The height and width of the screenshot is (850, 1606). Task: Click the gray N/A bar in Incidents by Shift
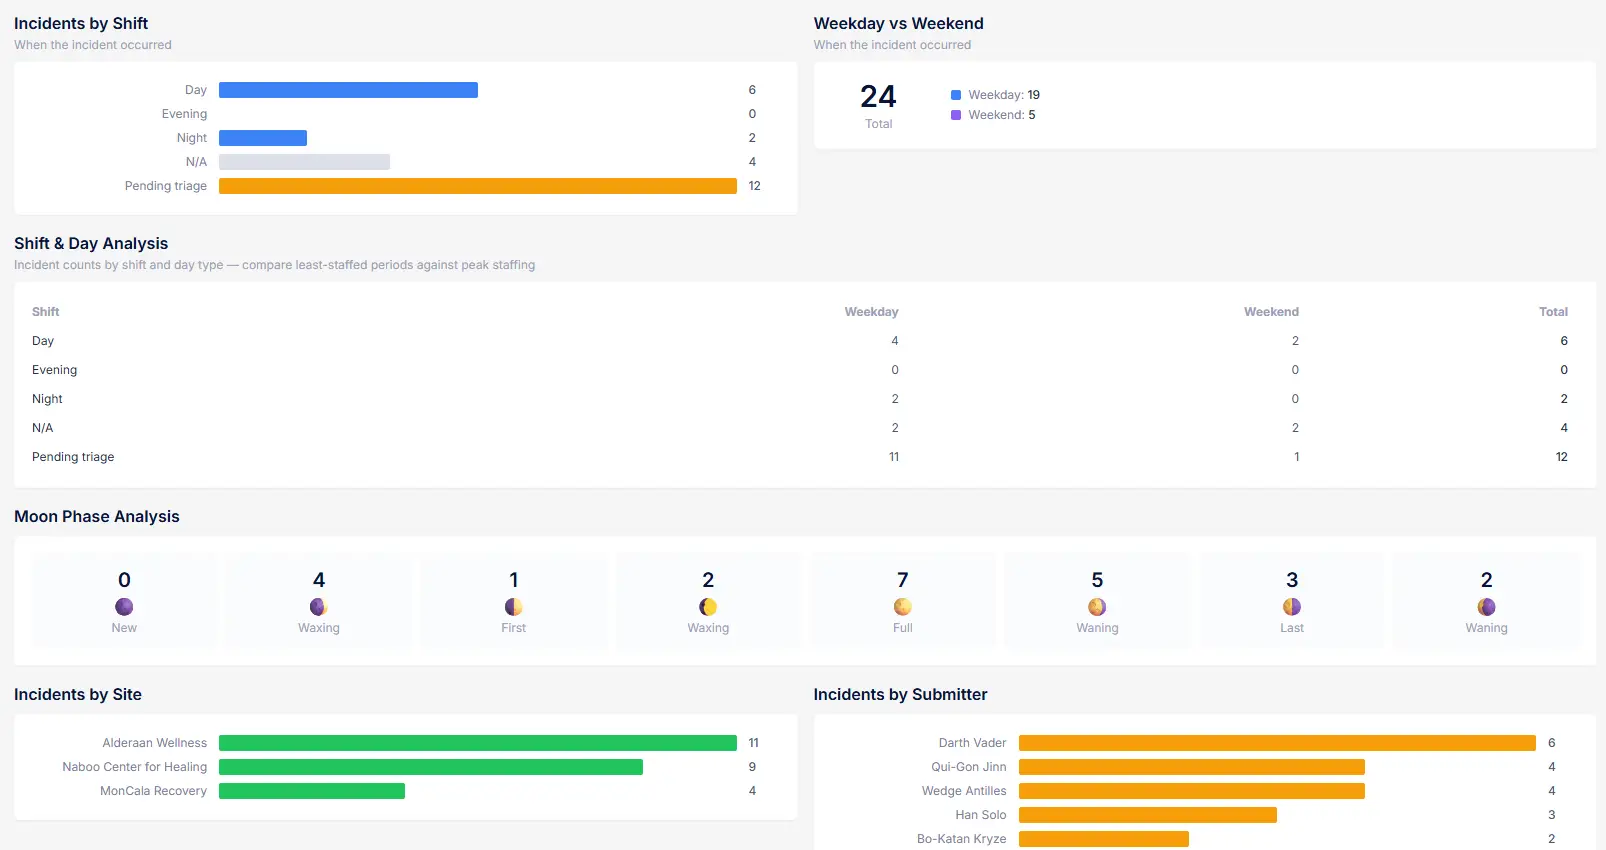304,162
